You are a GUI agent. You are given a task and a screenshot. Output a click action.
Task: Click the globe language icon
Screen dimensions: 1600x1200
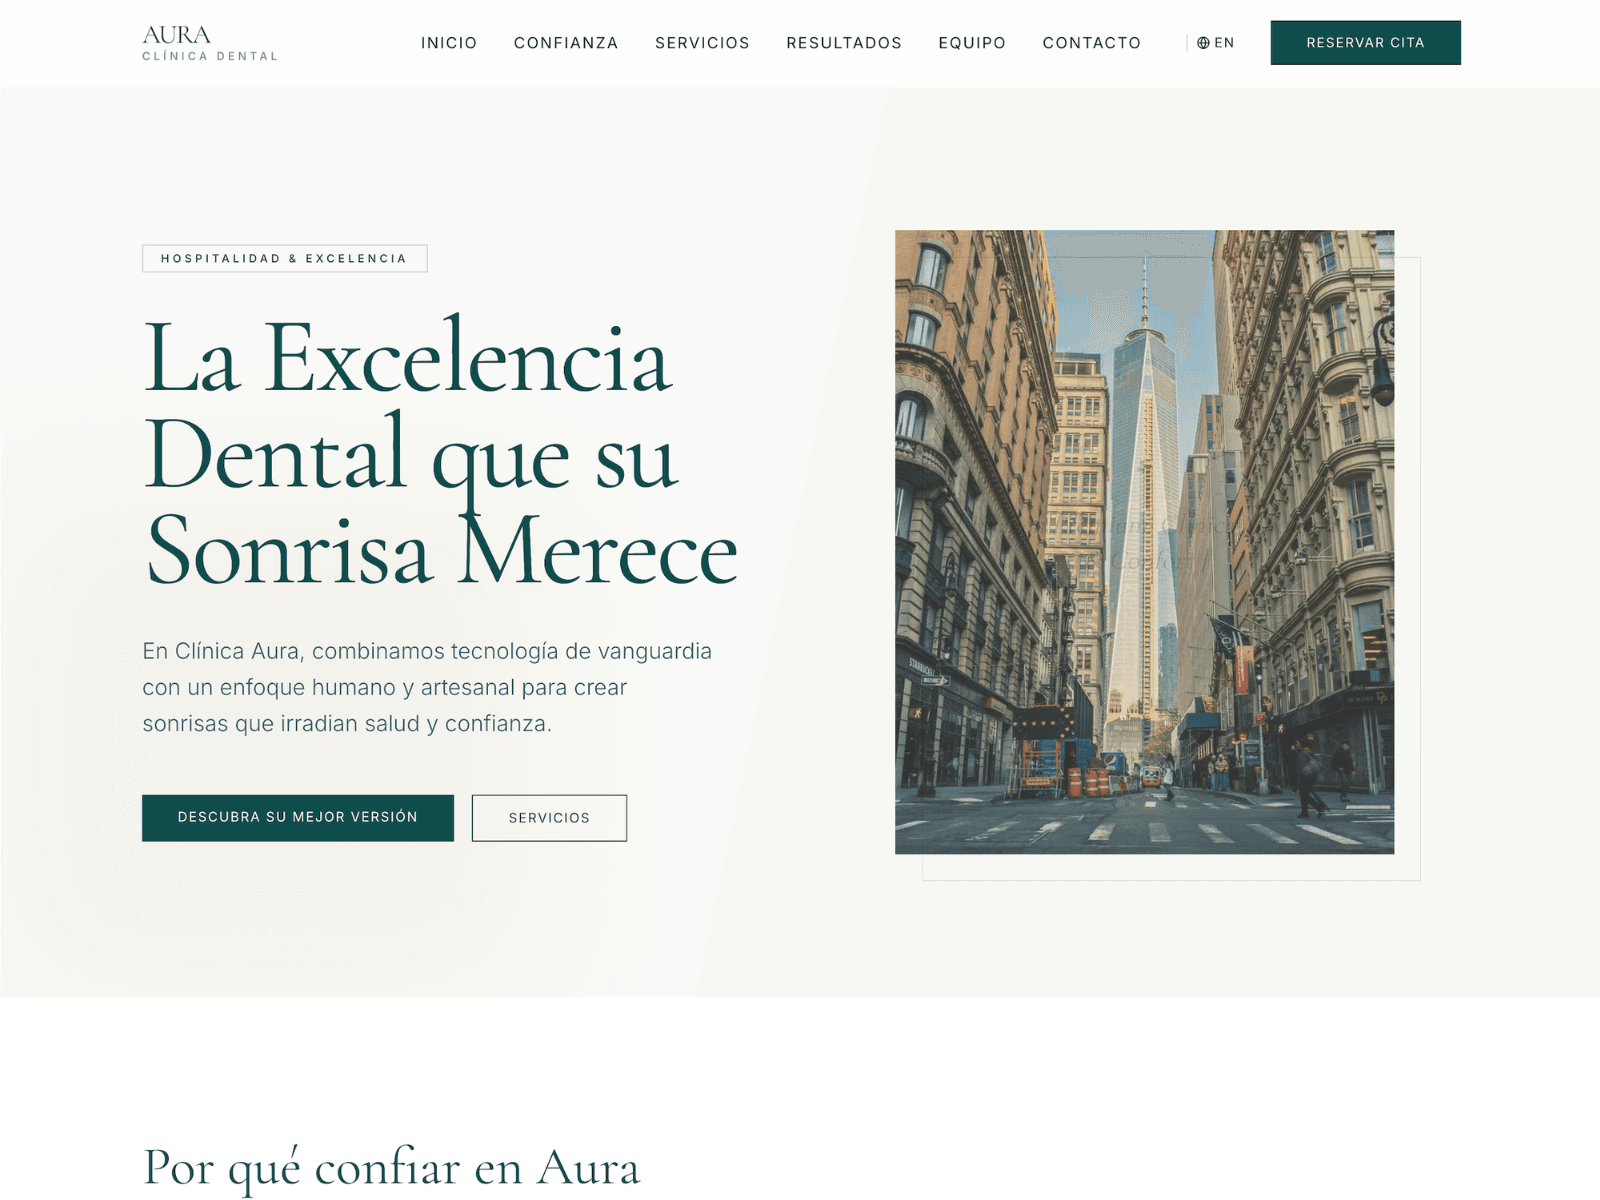[x=1201, y=42]
